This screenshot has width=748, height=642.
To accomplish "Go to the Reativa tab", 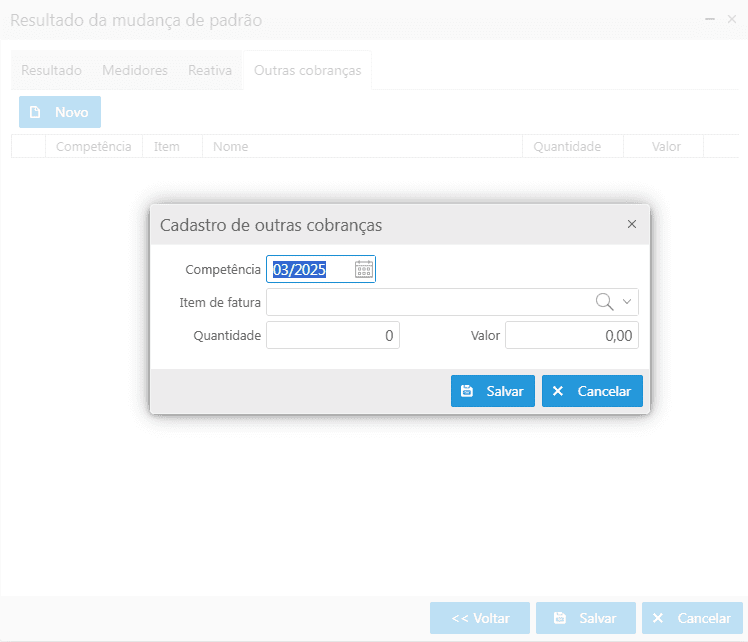I will click(210, 71).
